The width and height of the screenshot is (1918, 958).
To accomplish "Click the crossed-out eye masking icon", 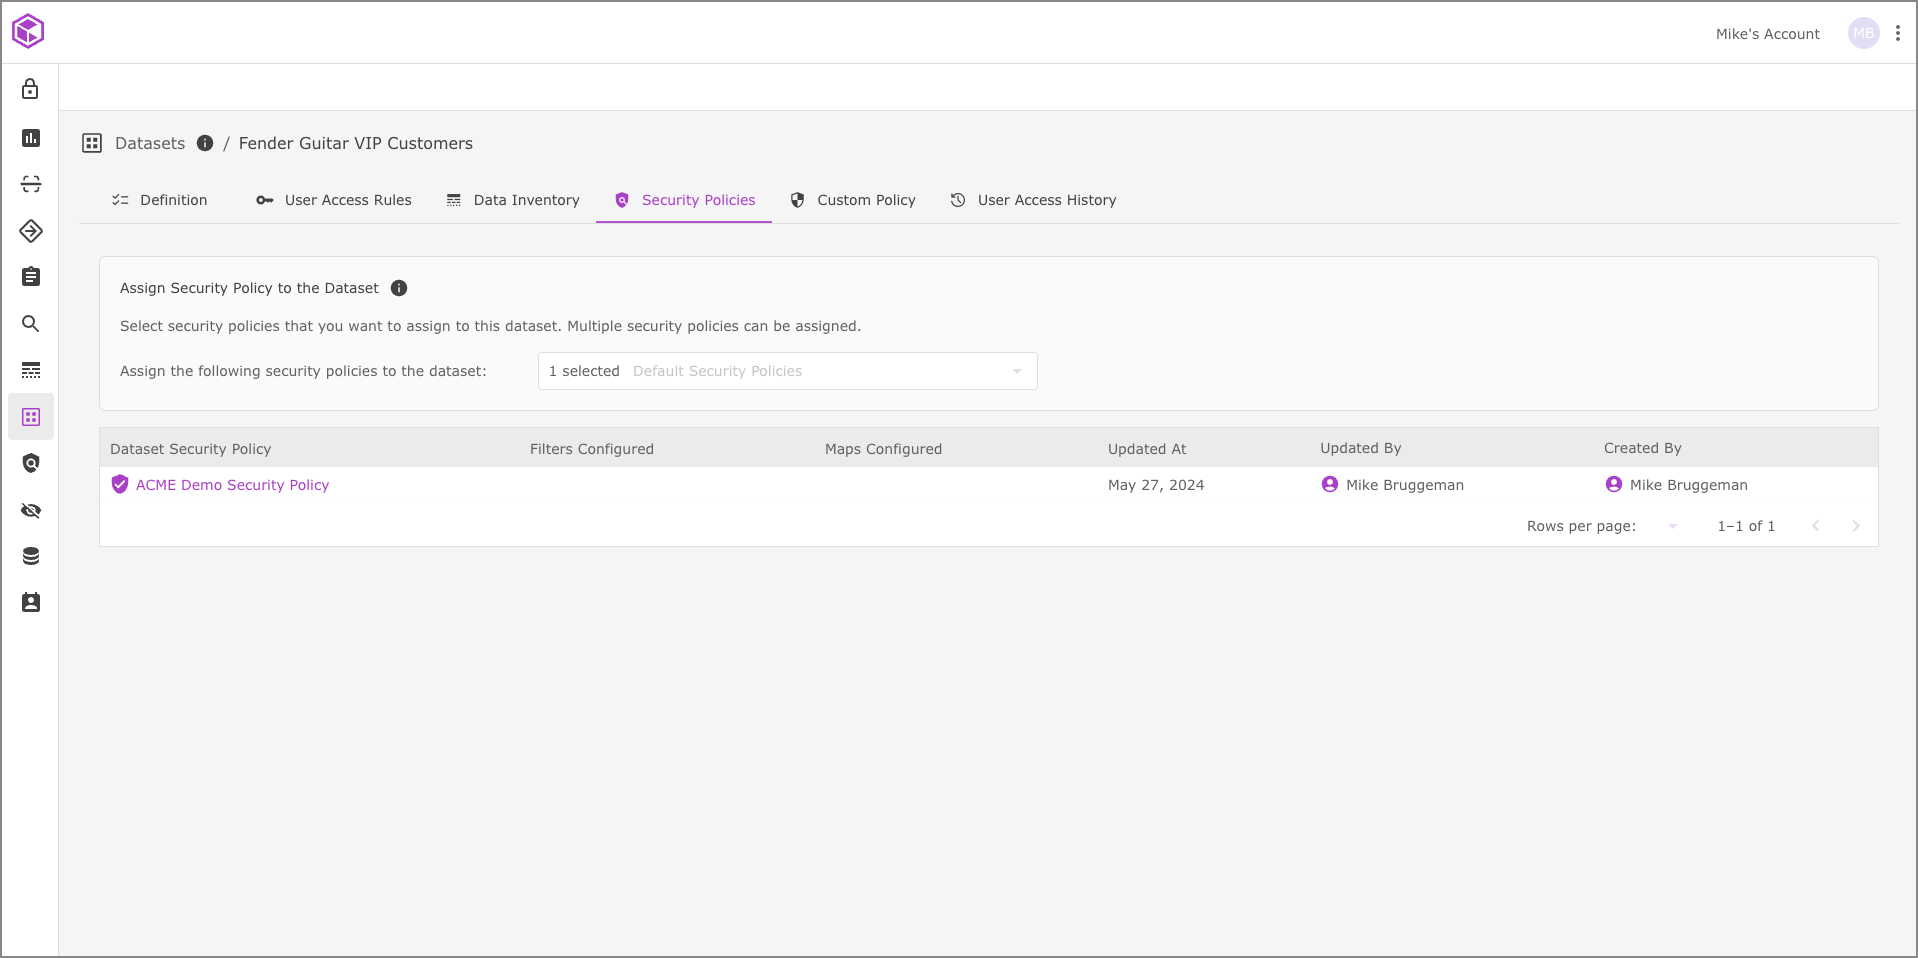I will [30, 510].
